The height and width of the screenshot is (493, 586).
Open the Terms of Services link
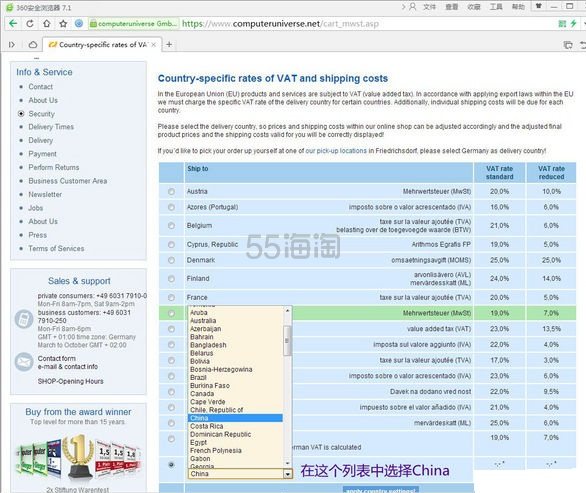(x=56, y=249)
